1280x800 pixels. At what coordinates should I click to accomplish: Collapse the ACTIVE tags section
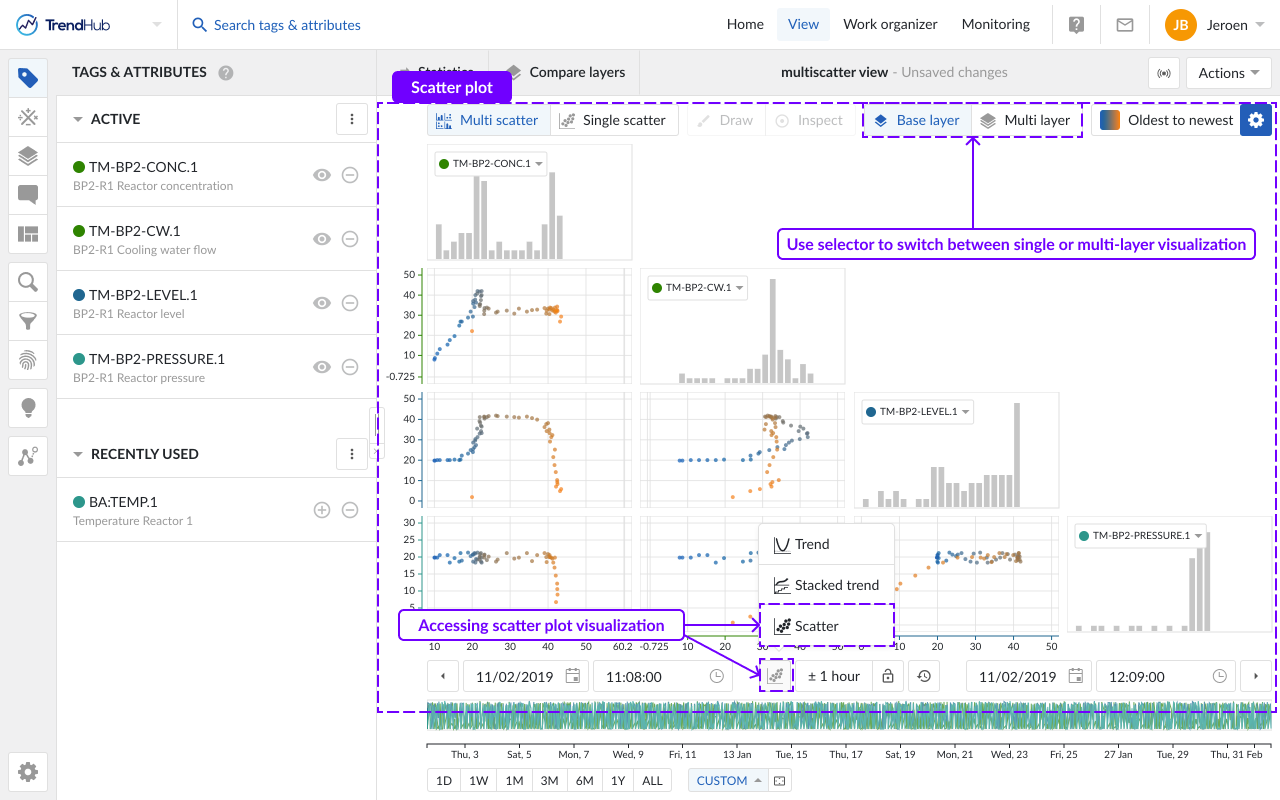78,119
